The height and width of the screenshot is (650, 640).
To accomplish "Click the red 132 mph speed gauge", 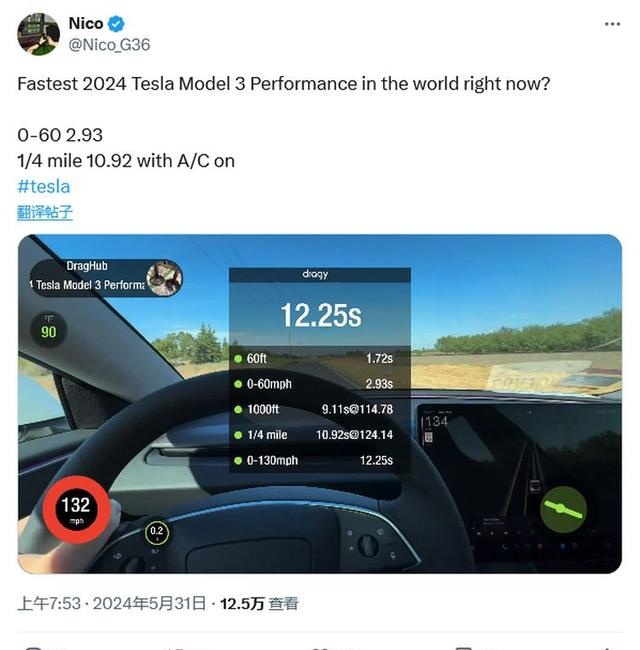I will (76, 509).
